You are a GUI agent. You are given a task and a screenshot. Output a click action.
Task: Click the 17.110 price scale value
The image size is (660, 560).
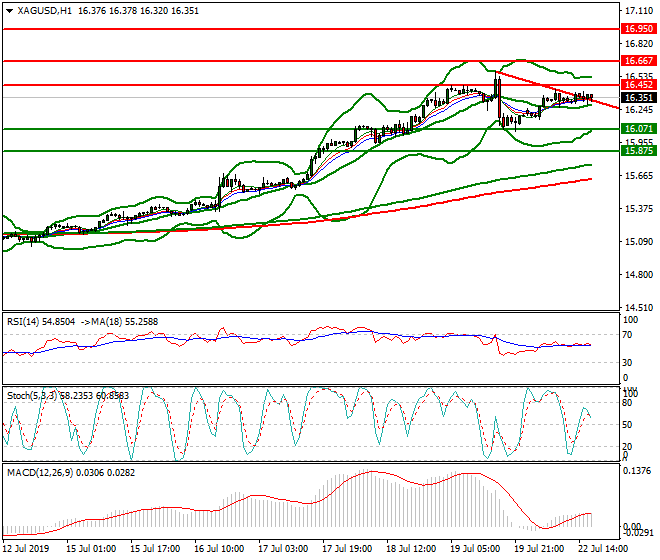point(639,11)
